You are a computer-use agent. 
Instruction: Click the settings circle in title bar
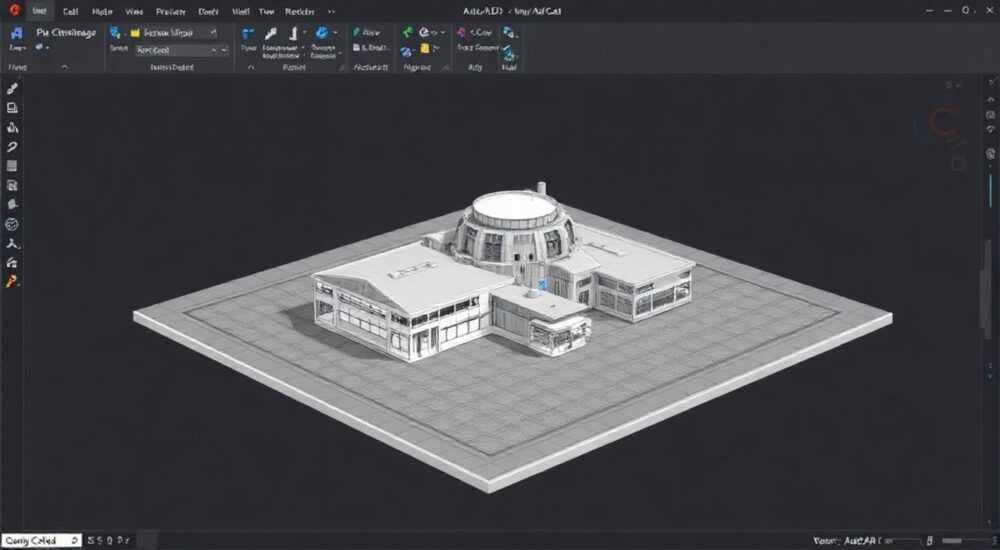(965, 10)
